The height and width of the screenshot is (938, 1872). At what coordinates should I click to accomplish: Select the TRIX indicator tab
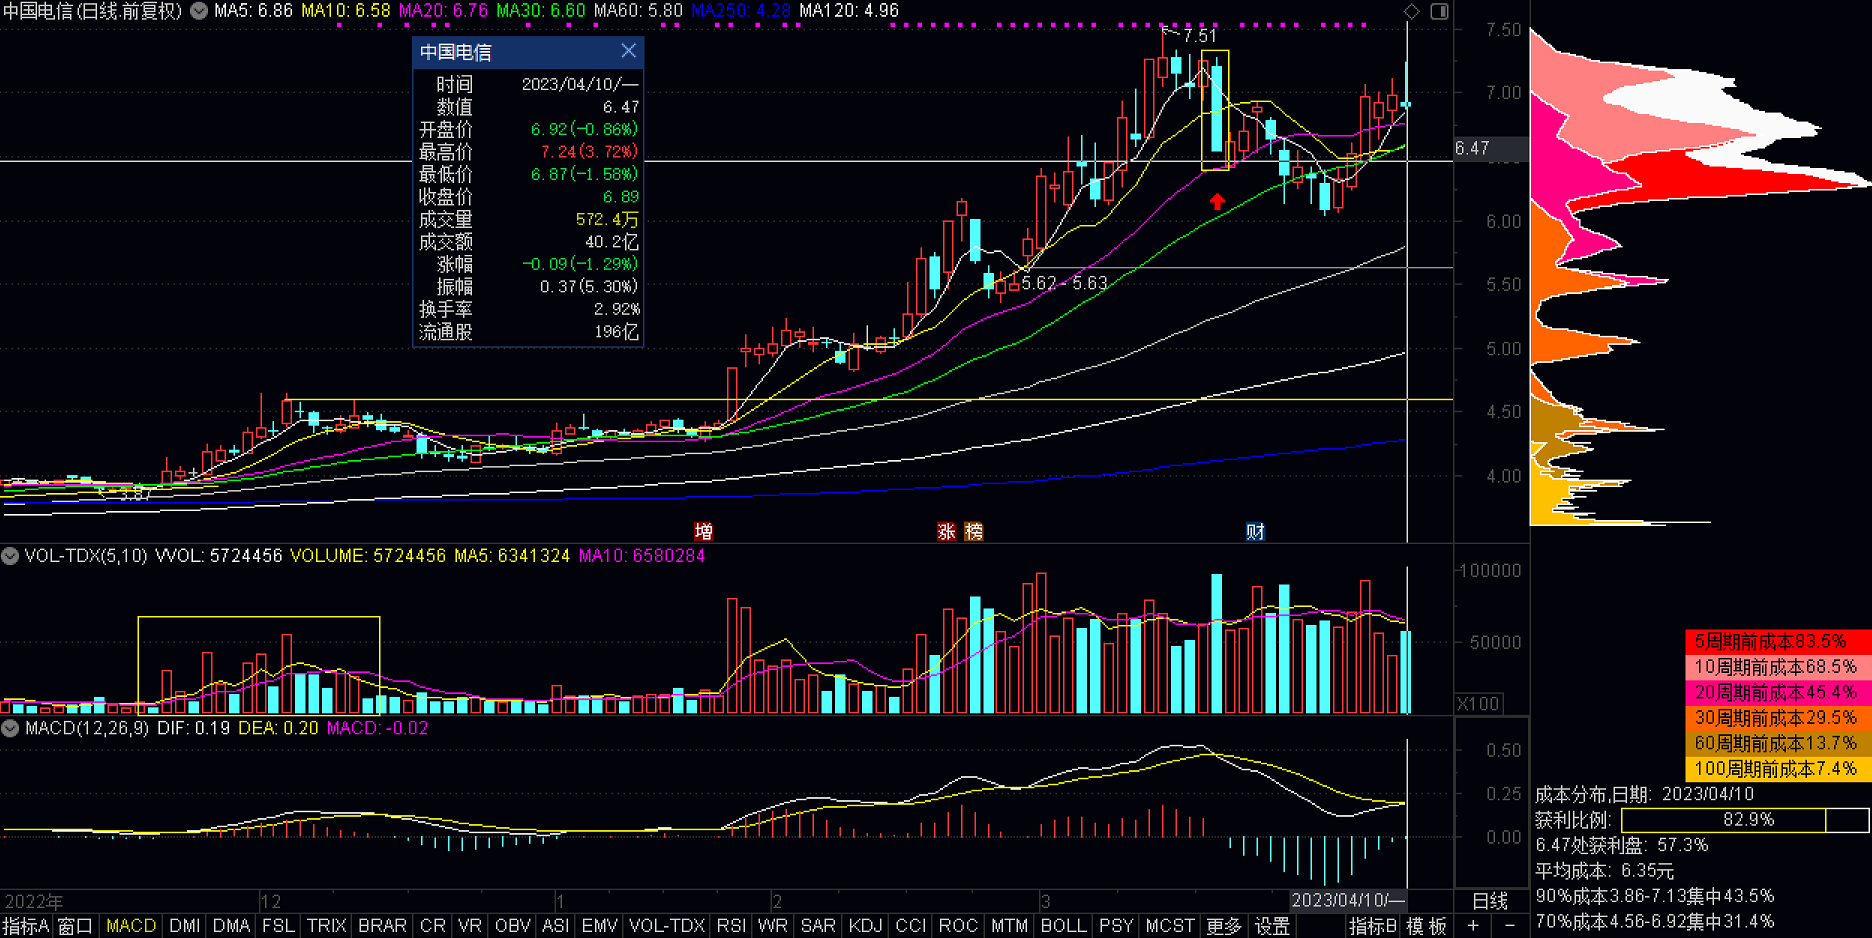326,926
